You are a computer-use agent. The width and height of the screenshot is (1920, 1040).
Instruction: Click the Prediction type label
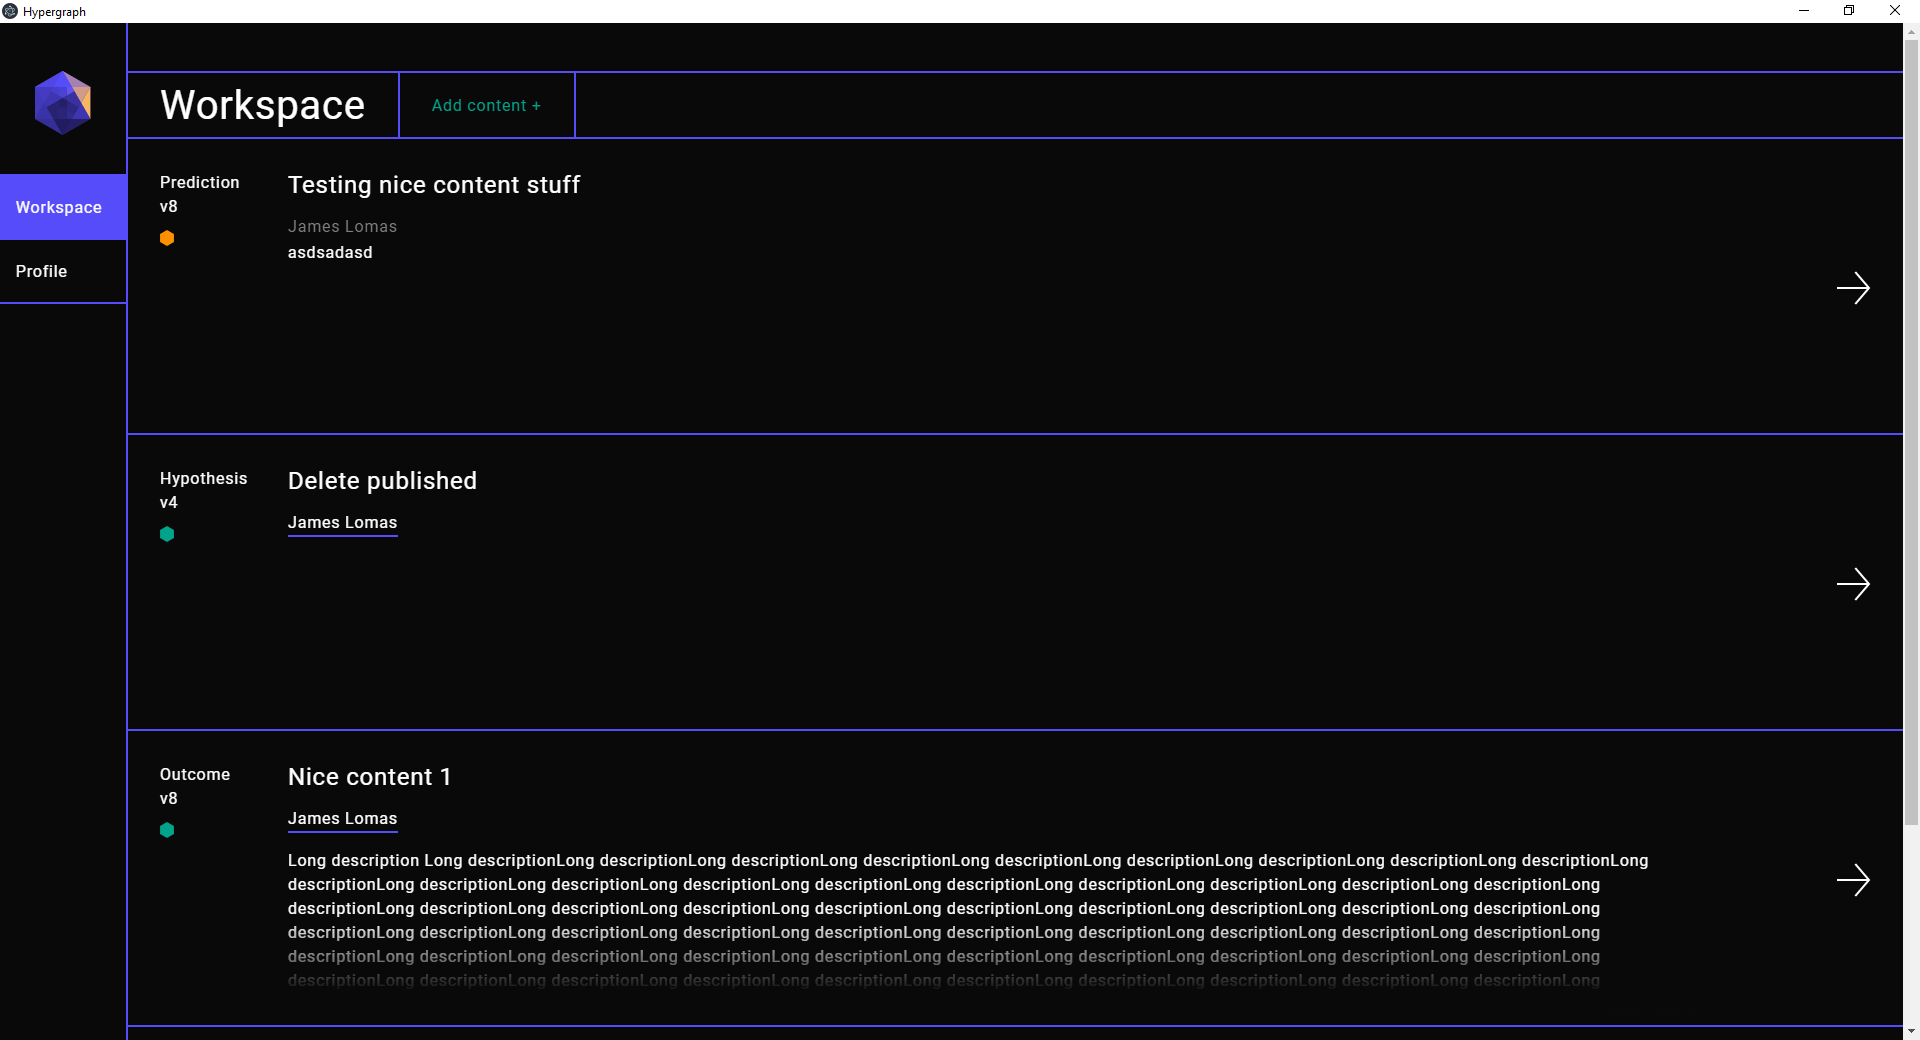(x=199, y=182)
